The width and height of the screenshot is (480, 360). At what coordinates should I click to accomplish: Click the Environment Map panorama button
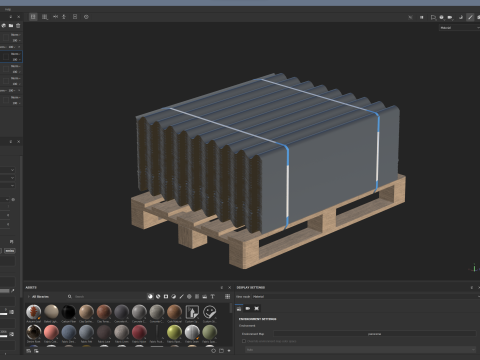(x=375, y=334)
